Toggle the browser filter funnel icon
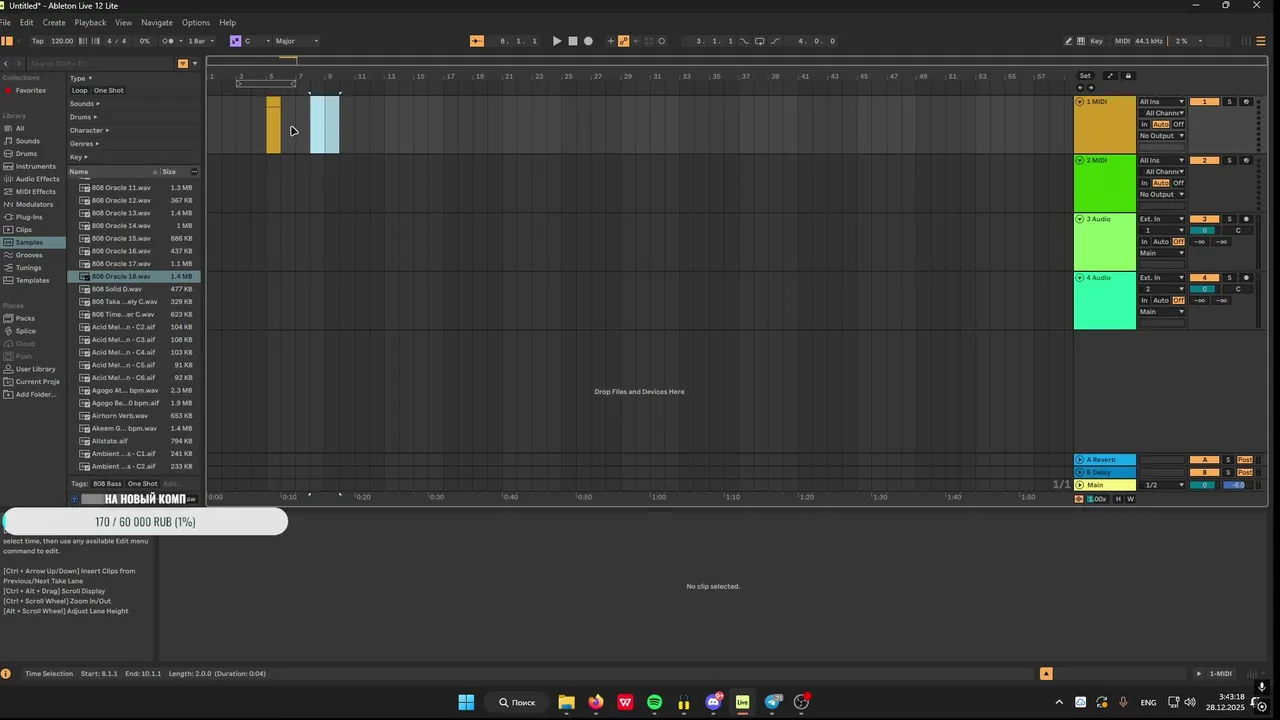 pyautogui.click(x=182, y=63)
